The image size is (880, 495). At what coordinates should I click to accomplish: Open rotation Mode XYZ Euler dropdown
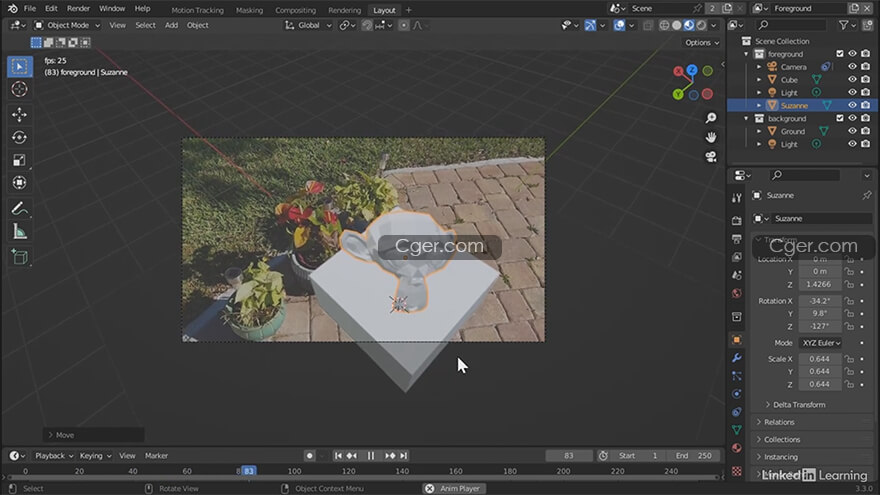pyautogui.click(x=820, y=342)
